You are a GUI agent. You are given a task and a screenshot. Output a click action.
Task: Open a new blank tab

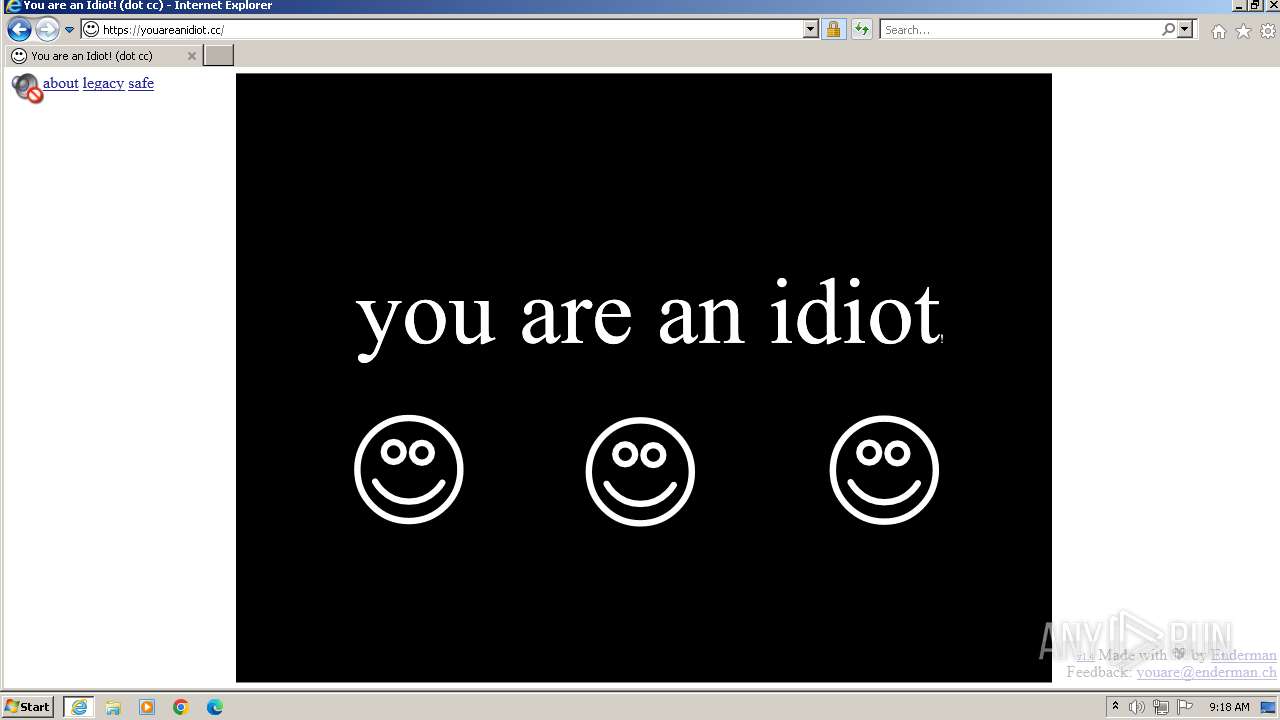tap(218, 56)
